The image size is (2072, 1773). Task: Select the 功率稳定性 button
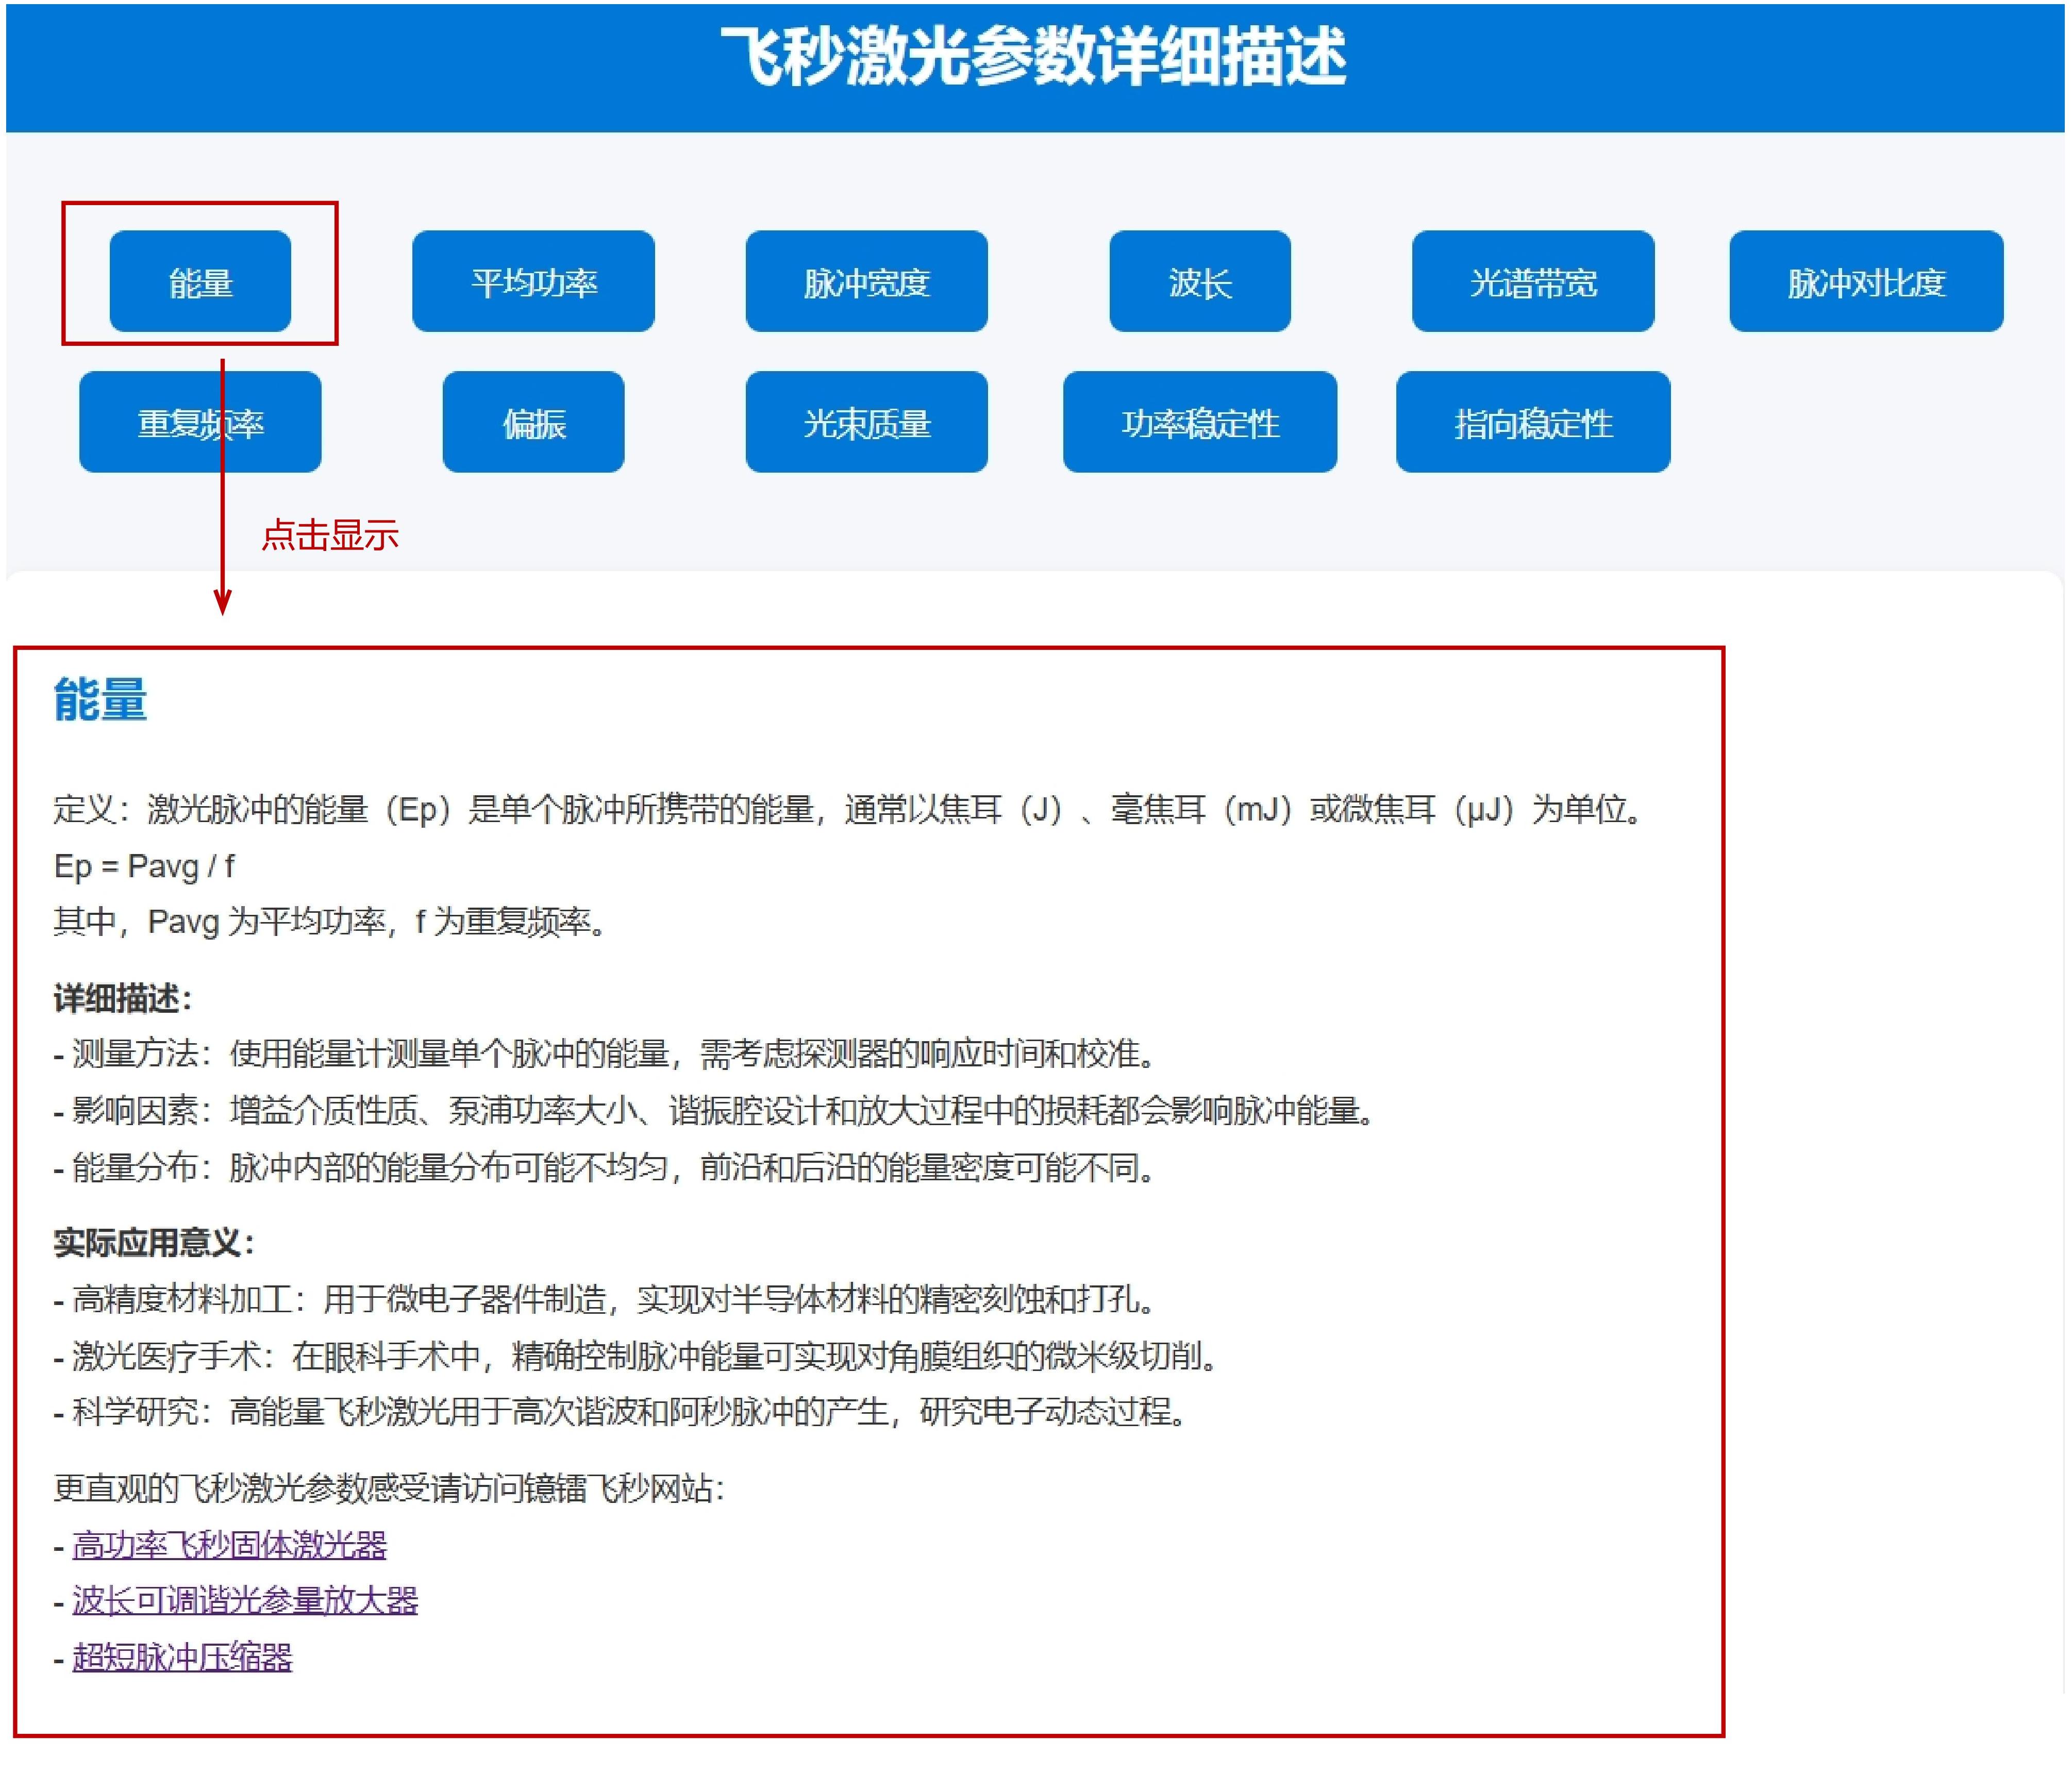point(1200,422)
